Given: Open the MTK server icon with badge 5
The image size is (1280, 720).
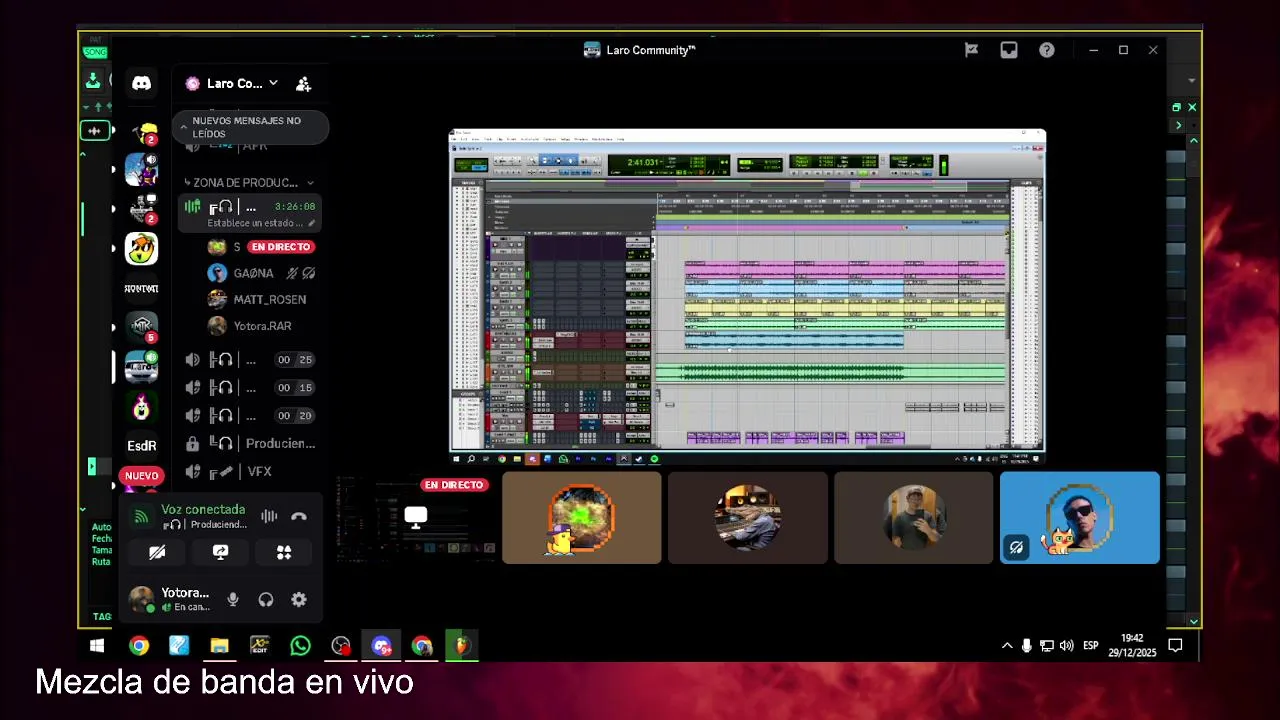Looking at the screenshot, I should click(x=141, y=327).
